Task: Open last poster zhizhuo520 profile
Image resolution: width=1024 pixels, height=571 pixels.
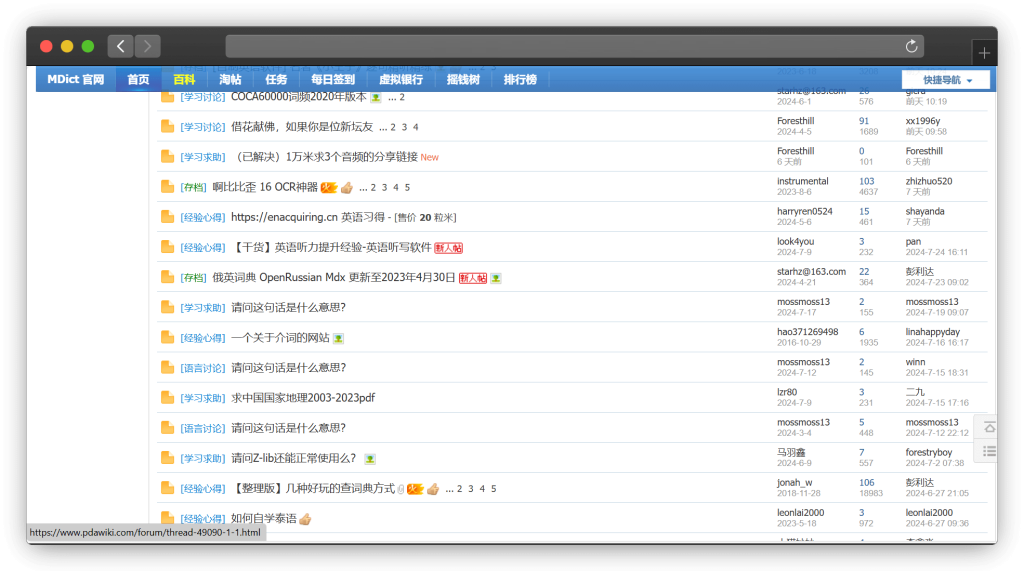Action: [x=929, y=181]
